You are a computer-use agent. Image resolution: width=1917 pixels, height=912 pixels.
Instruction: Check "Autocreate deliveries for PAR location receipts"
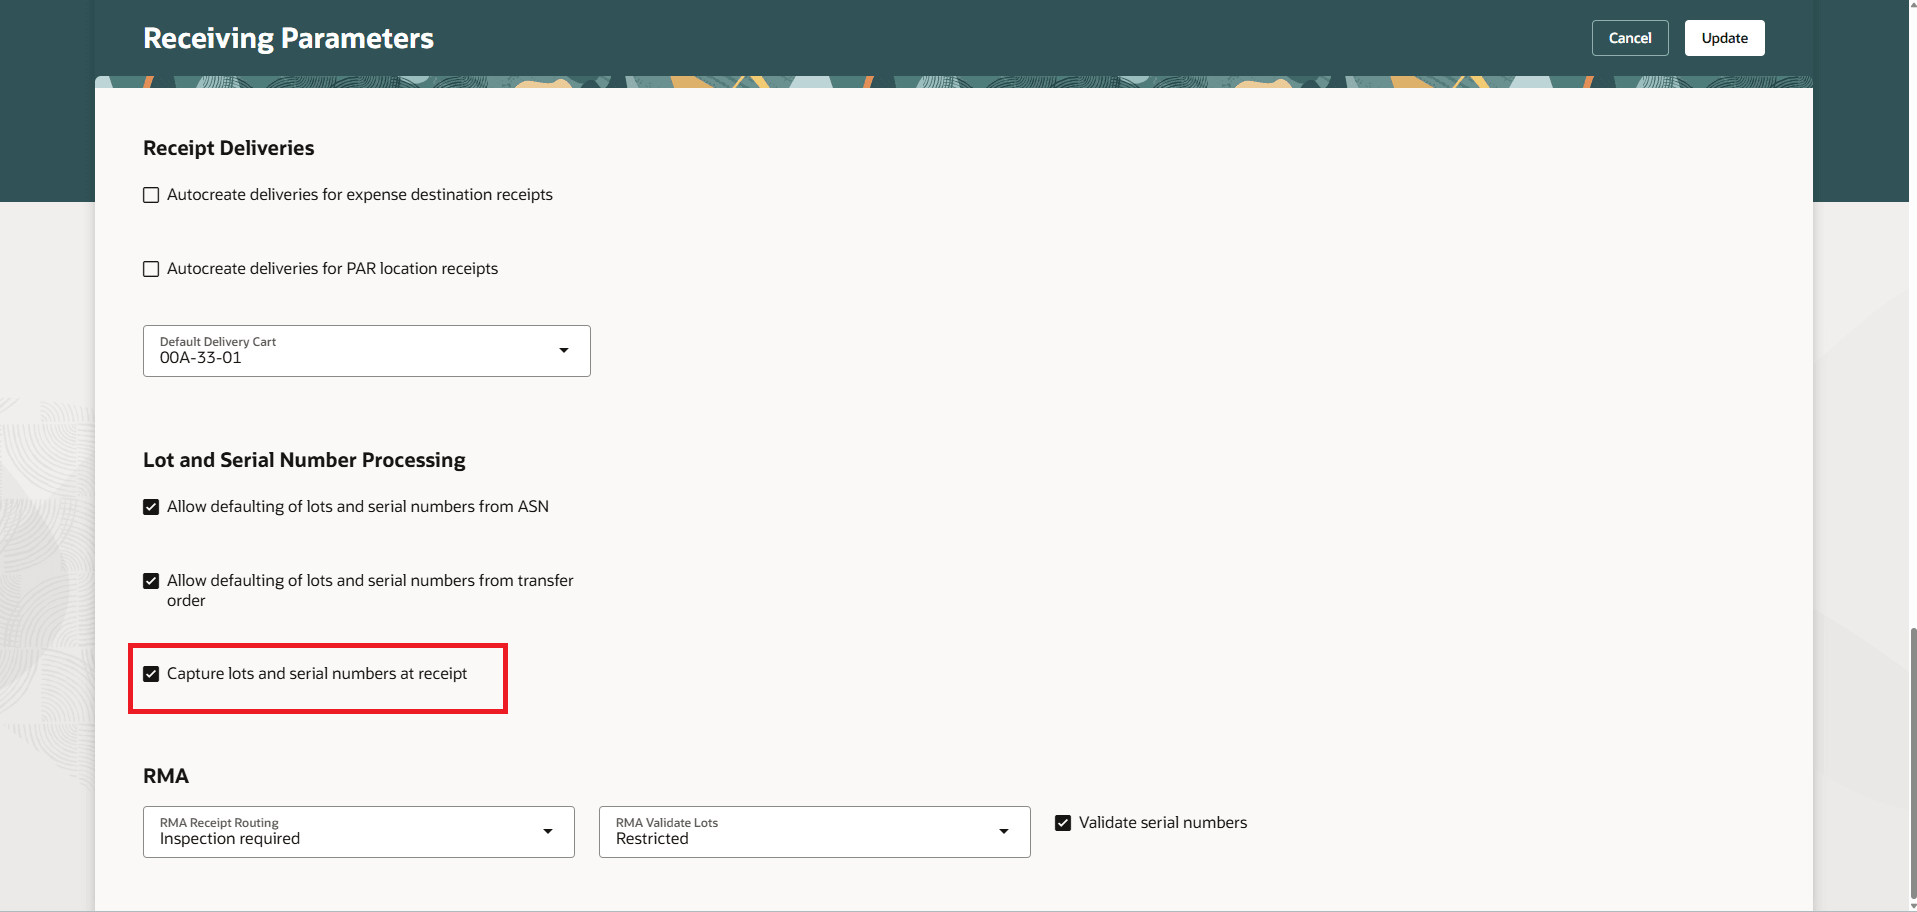[x=151, y=268]
